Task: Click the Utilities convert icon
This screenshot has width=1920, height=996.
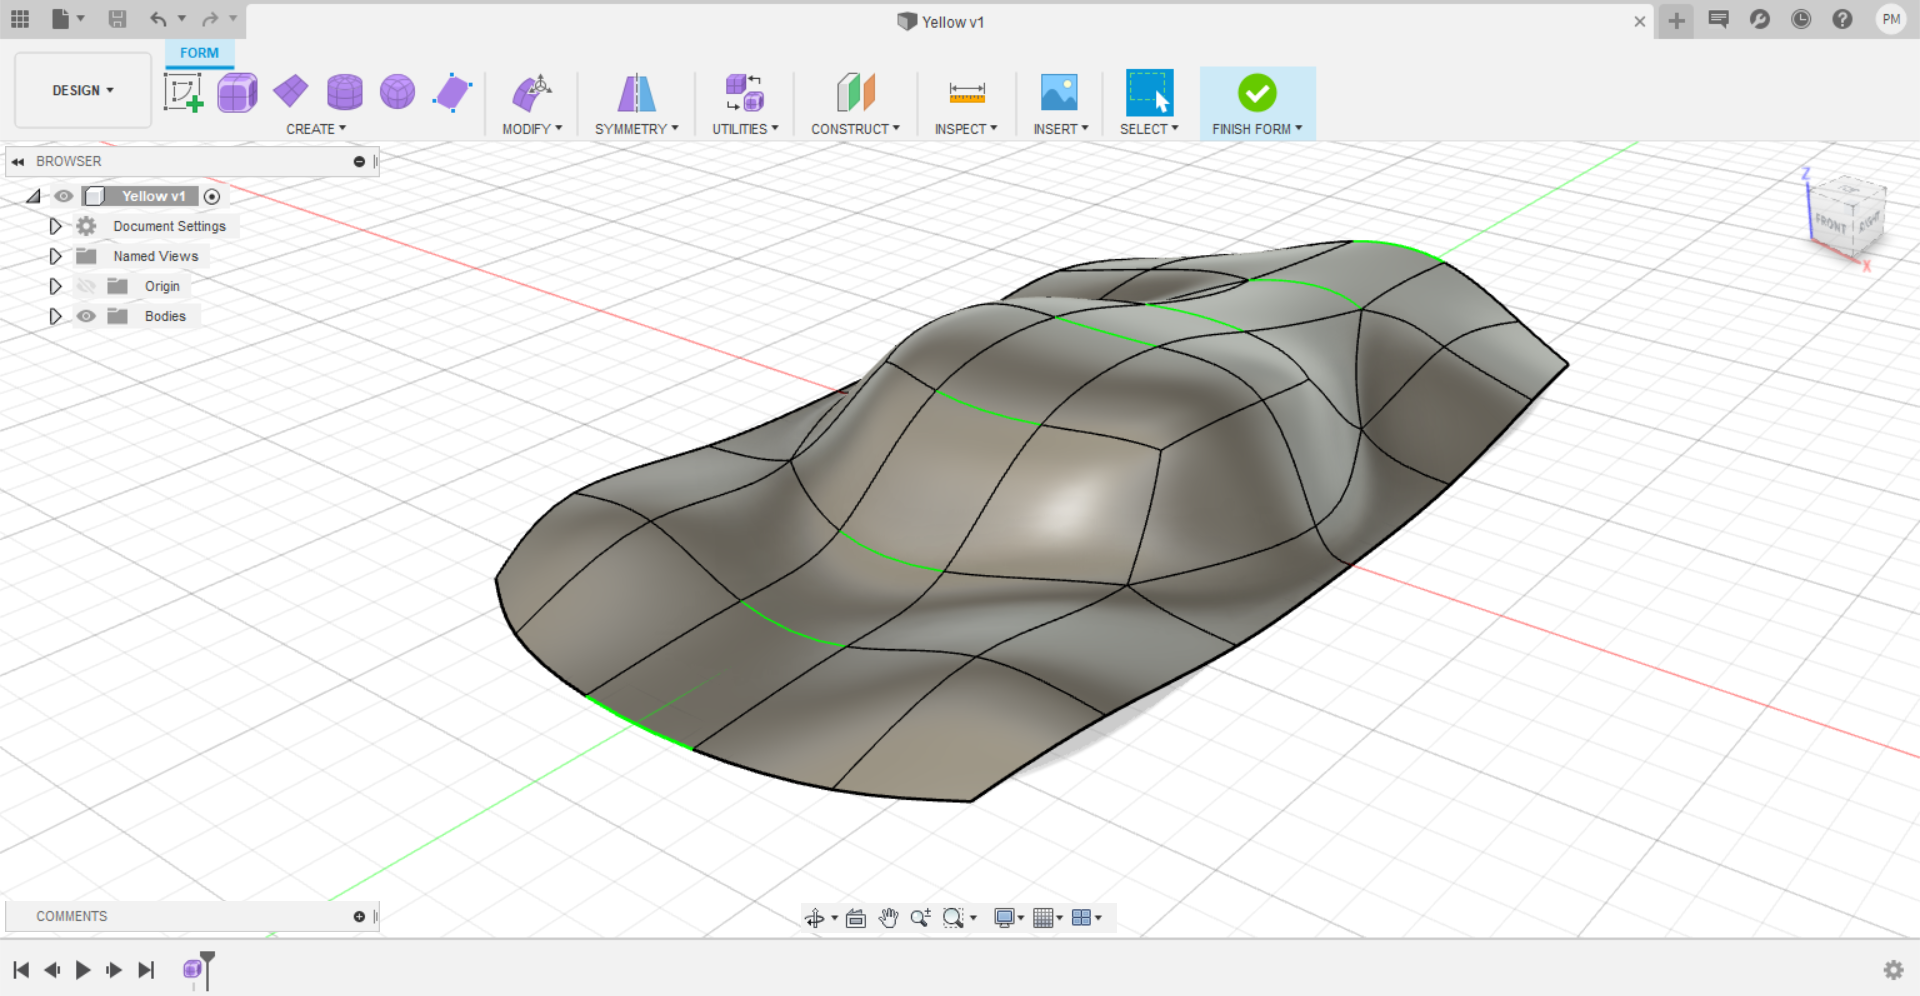Action: point(745,93)
